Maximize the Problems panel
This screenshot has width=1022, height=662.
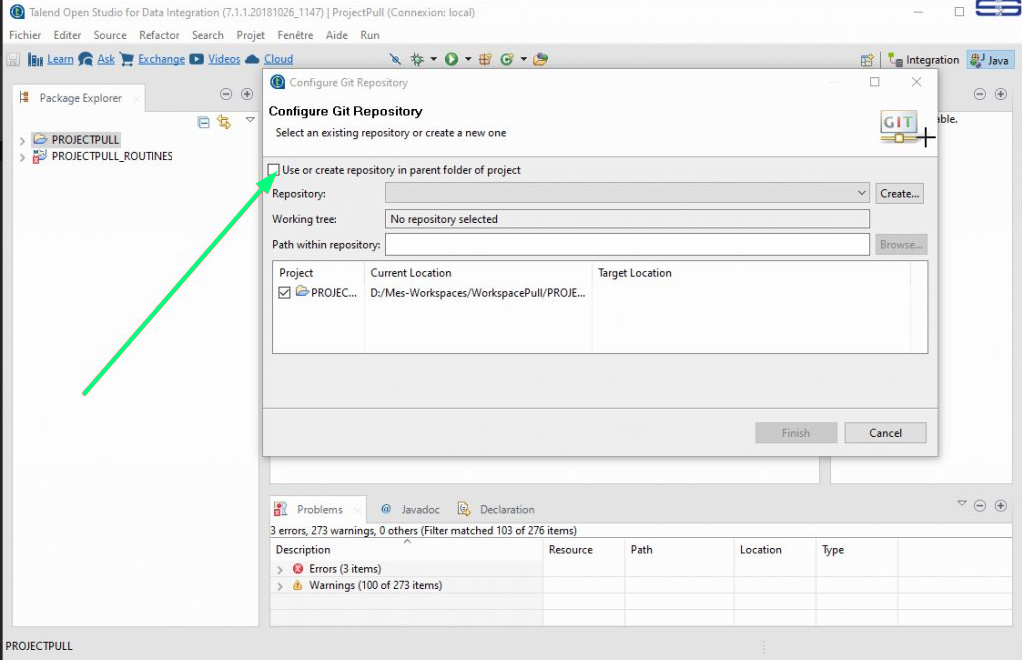1000,506
